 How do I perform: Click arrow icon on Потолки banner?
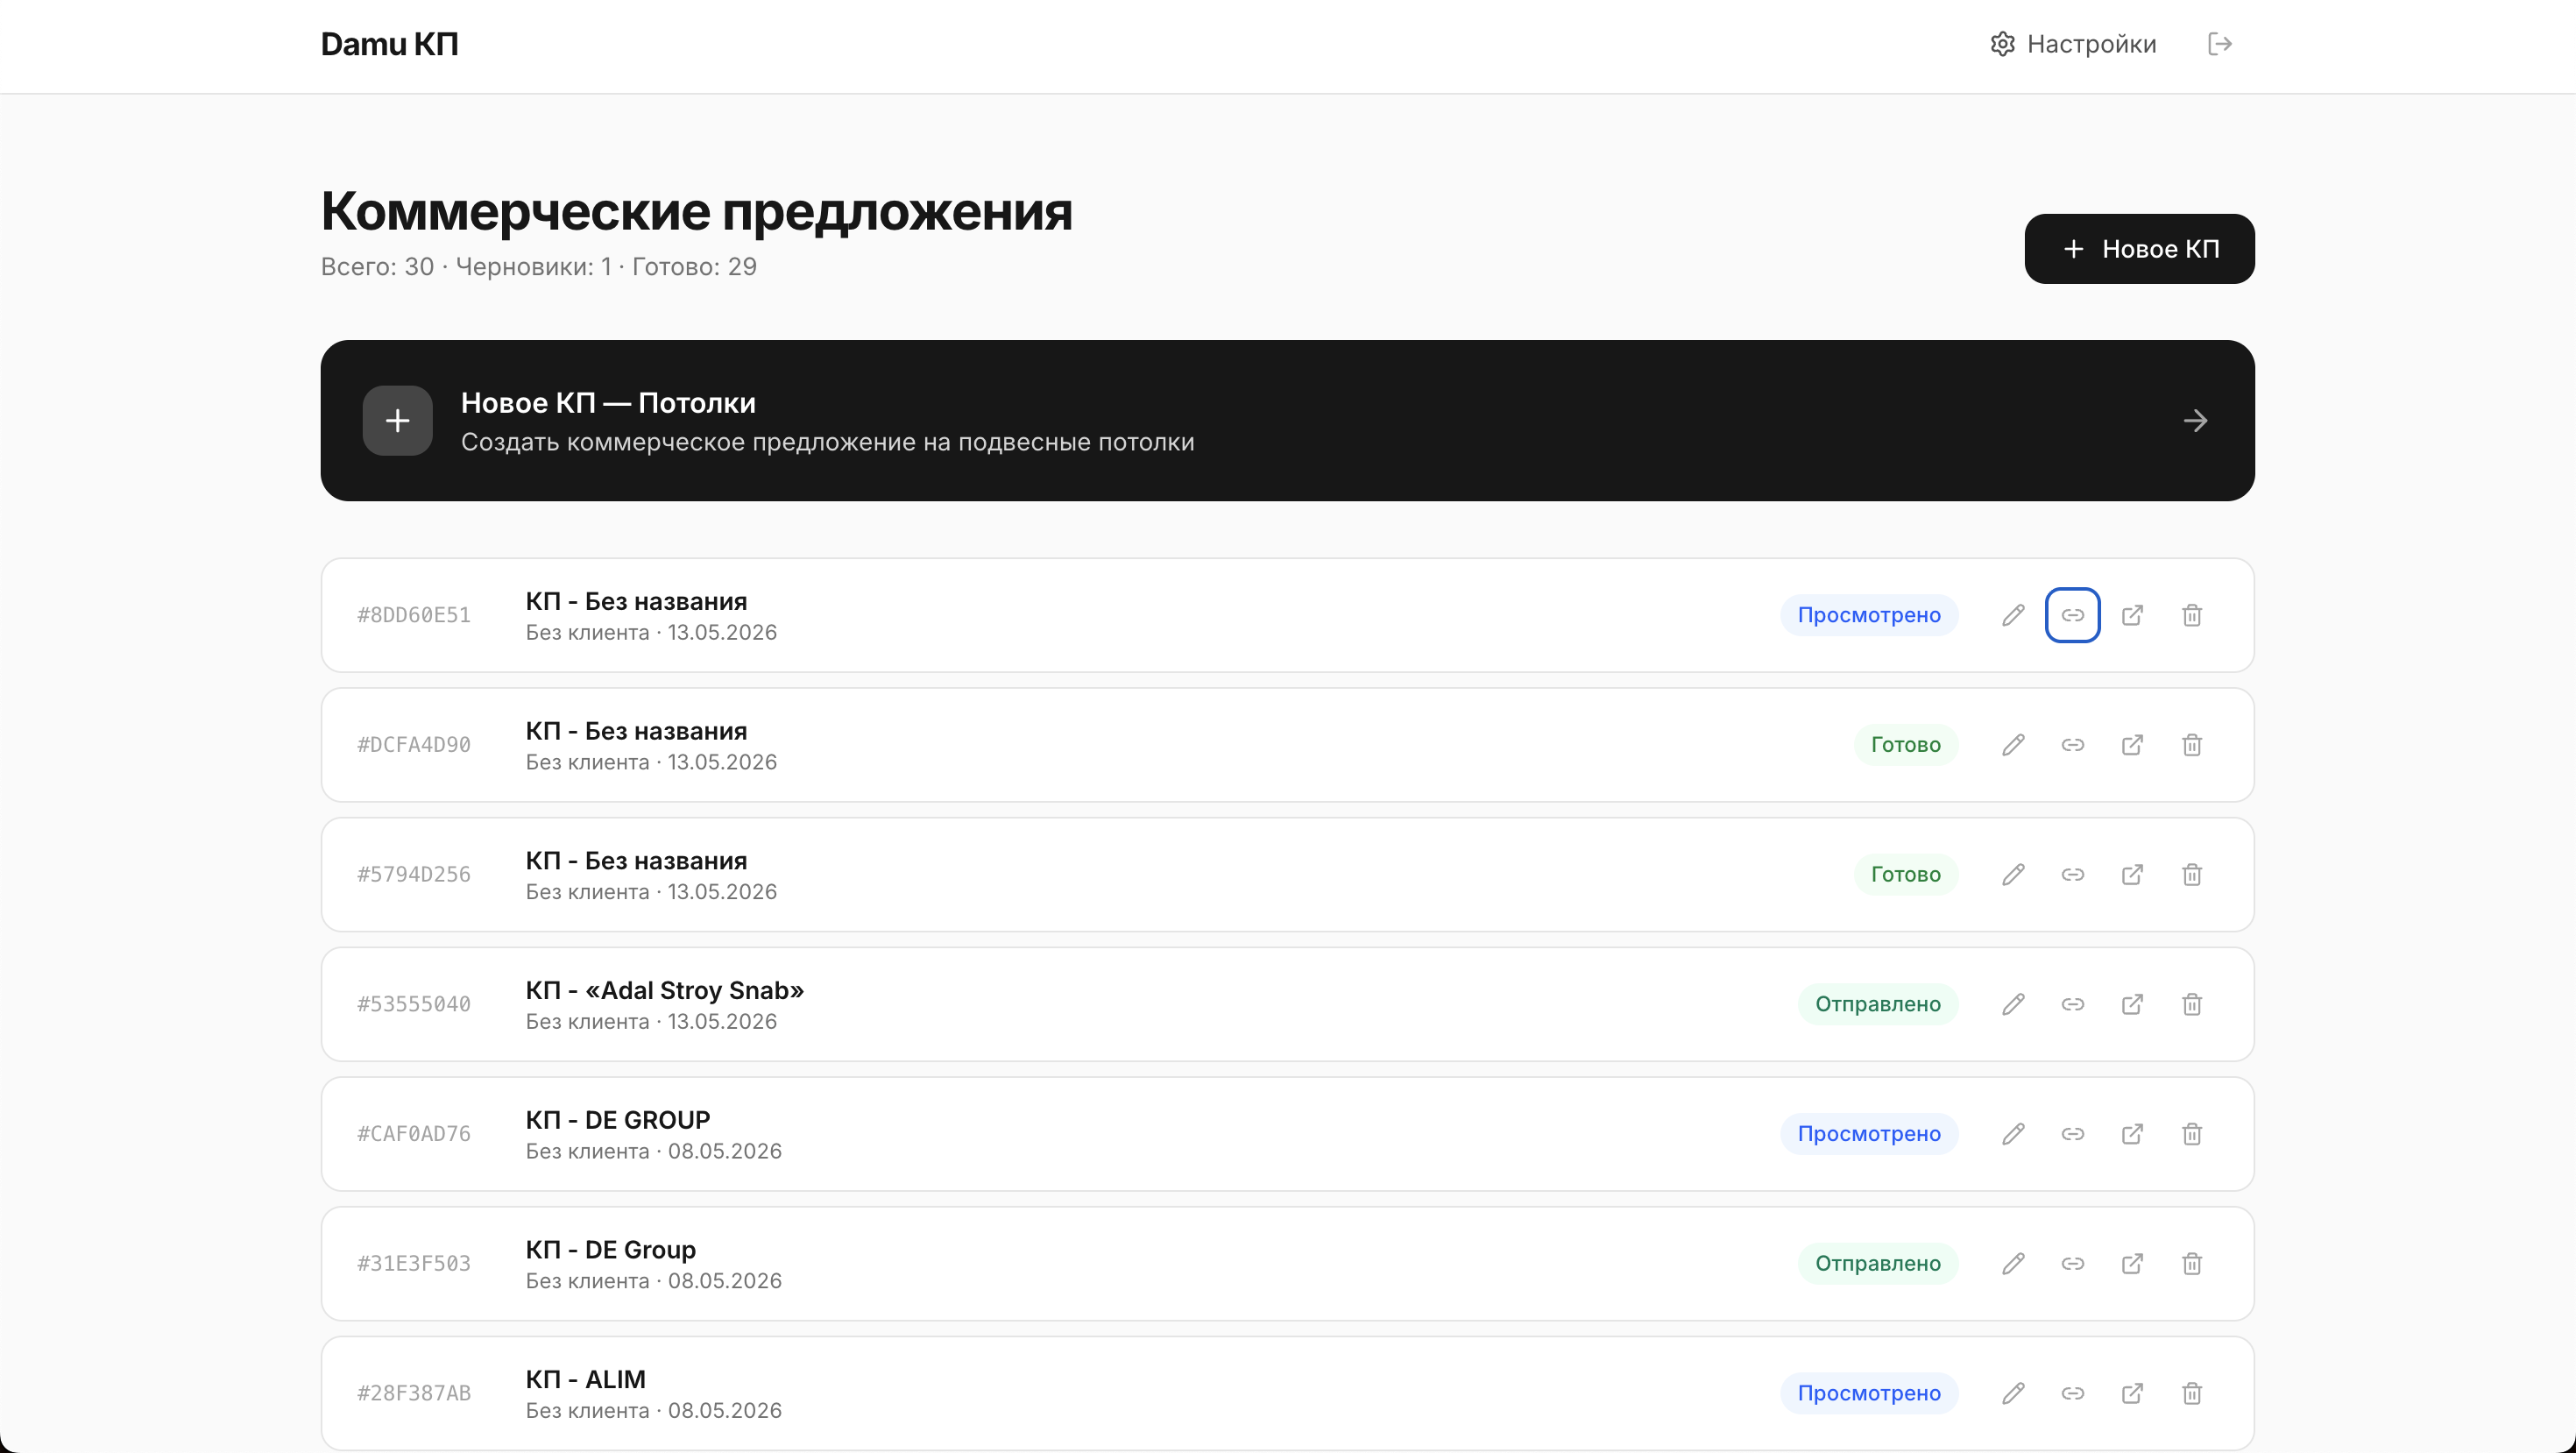point(2195,421)
